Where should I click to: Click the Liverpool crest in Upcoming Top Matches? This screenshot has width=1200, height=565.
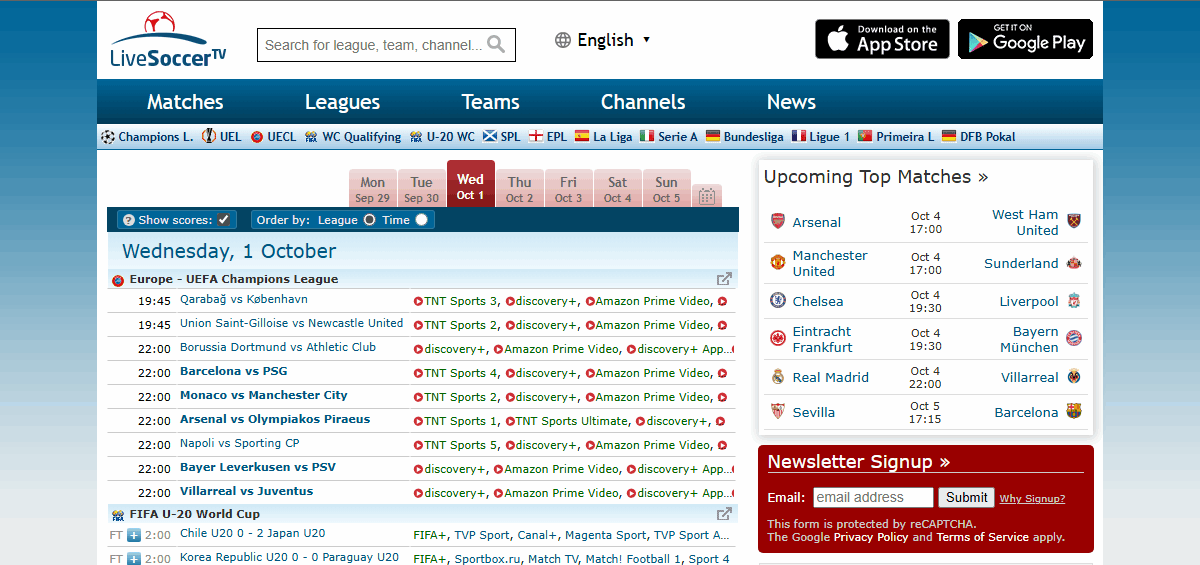tap(1074, 301)
